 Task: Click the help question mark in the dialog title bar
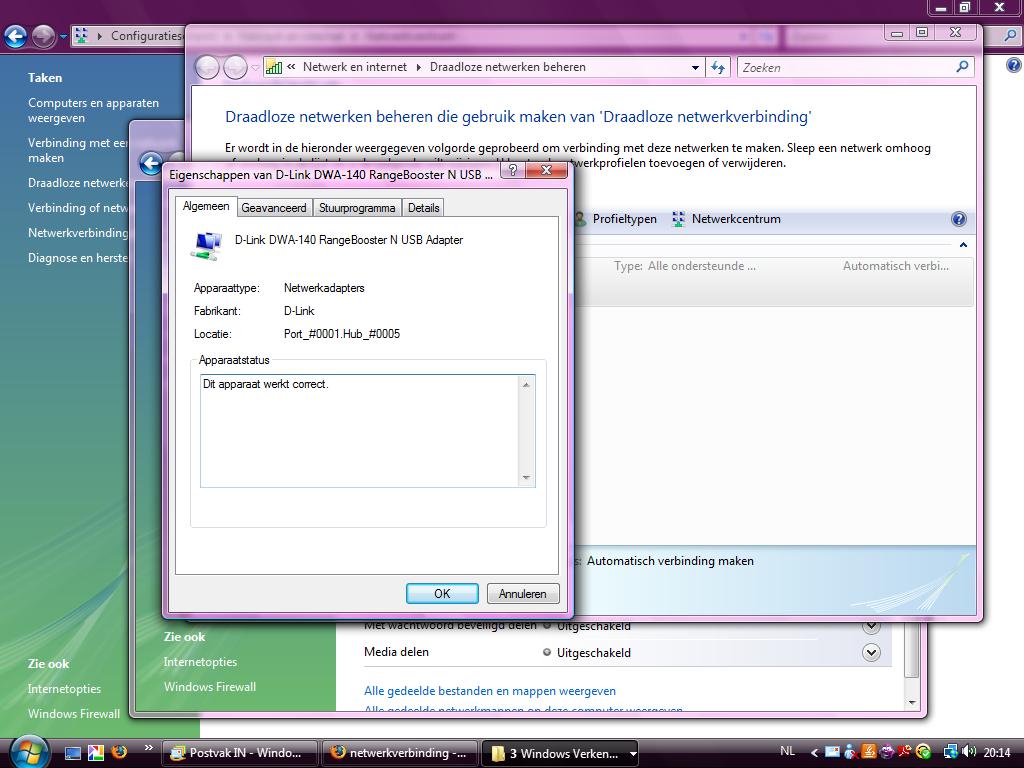[x=513, y=170]
